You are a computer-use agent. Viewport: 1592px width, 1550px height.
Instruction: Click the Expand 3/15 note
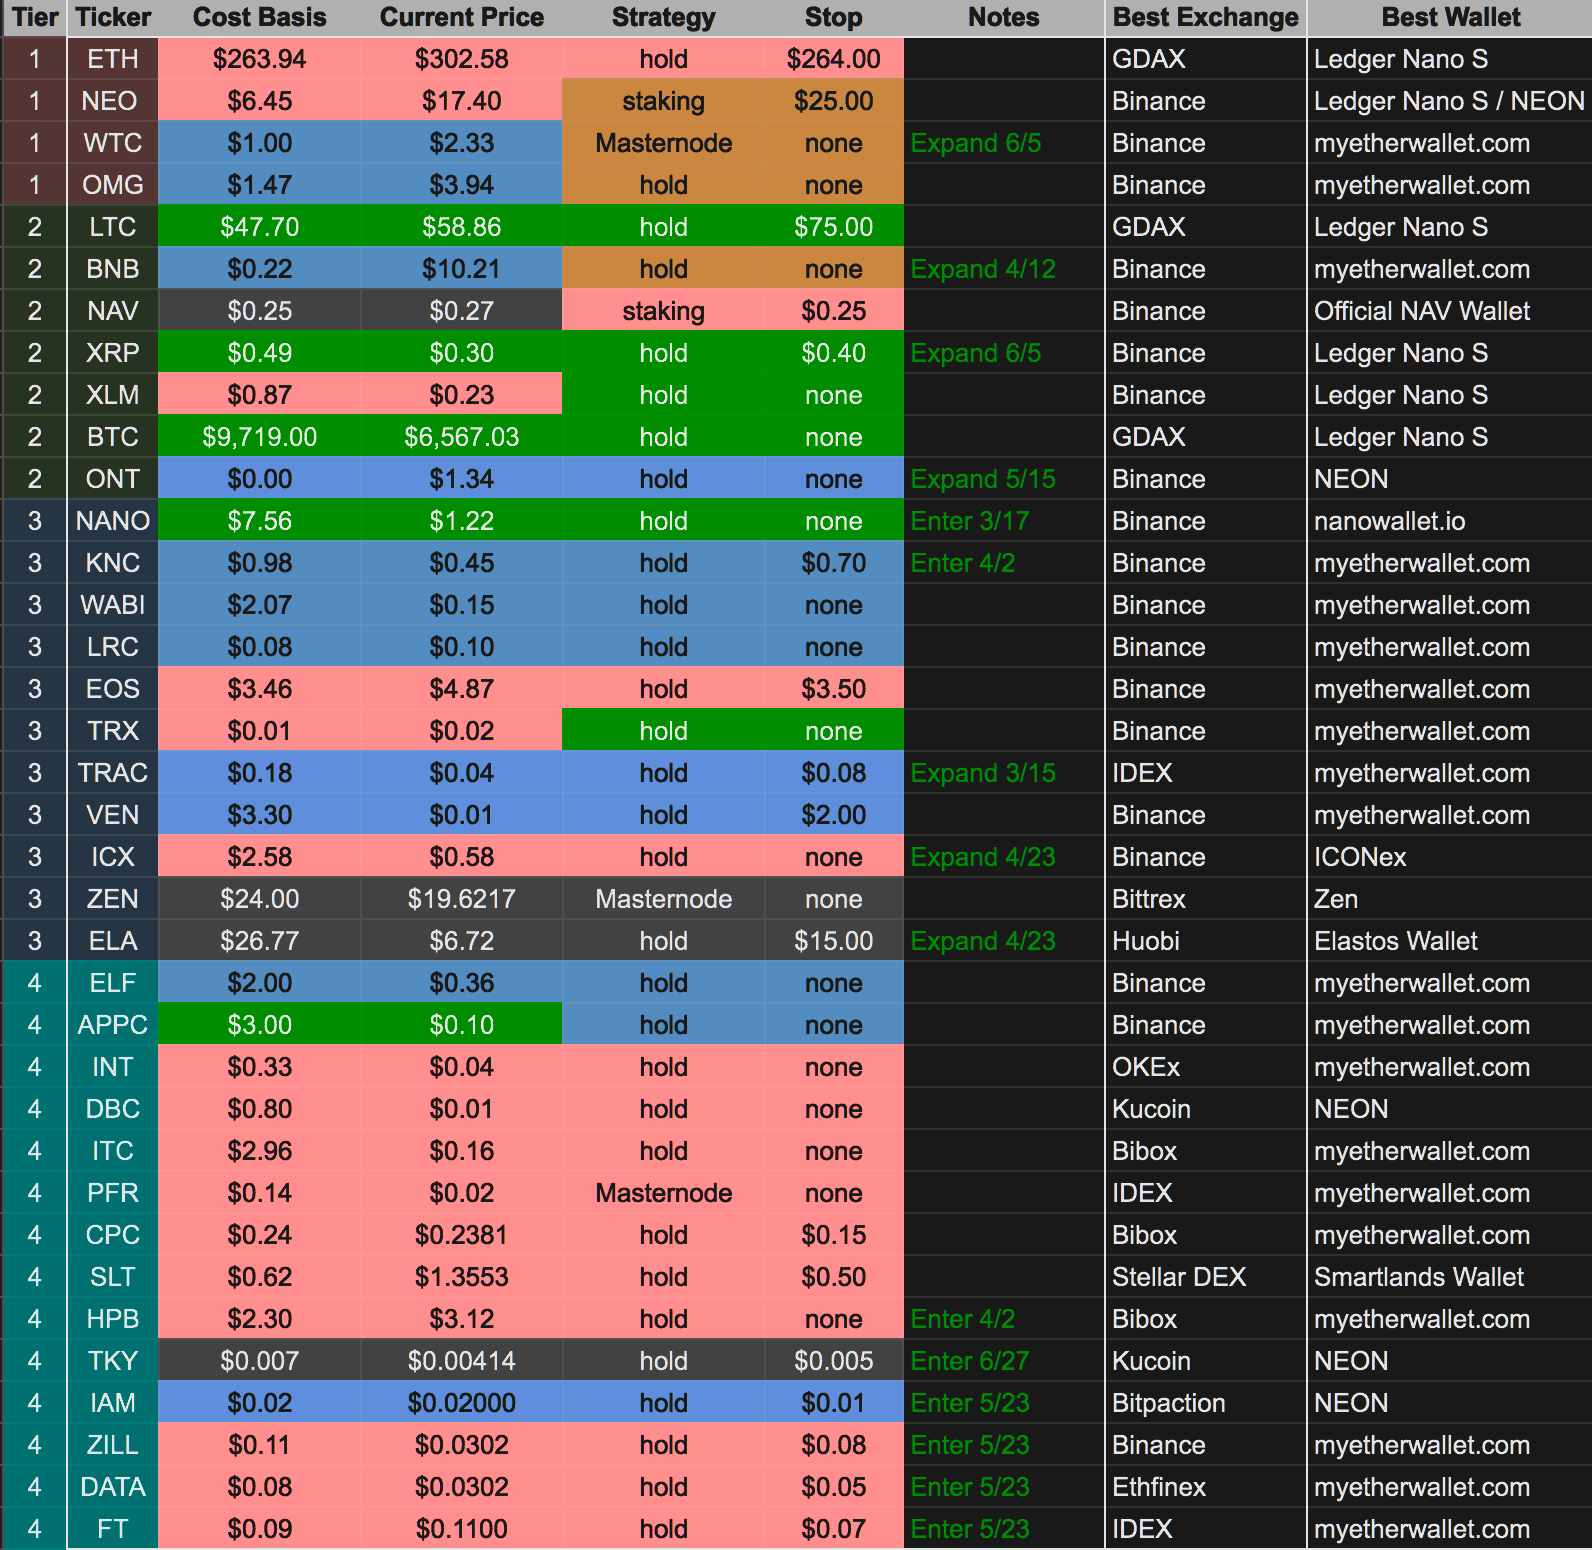(x=1004, y=773)
